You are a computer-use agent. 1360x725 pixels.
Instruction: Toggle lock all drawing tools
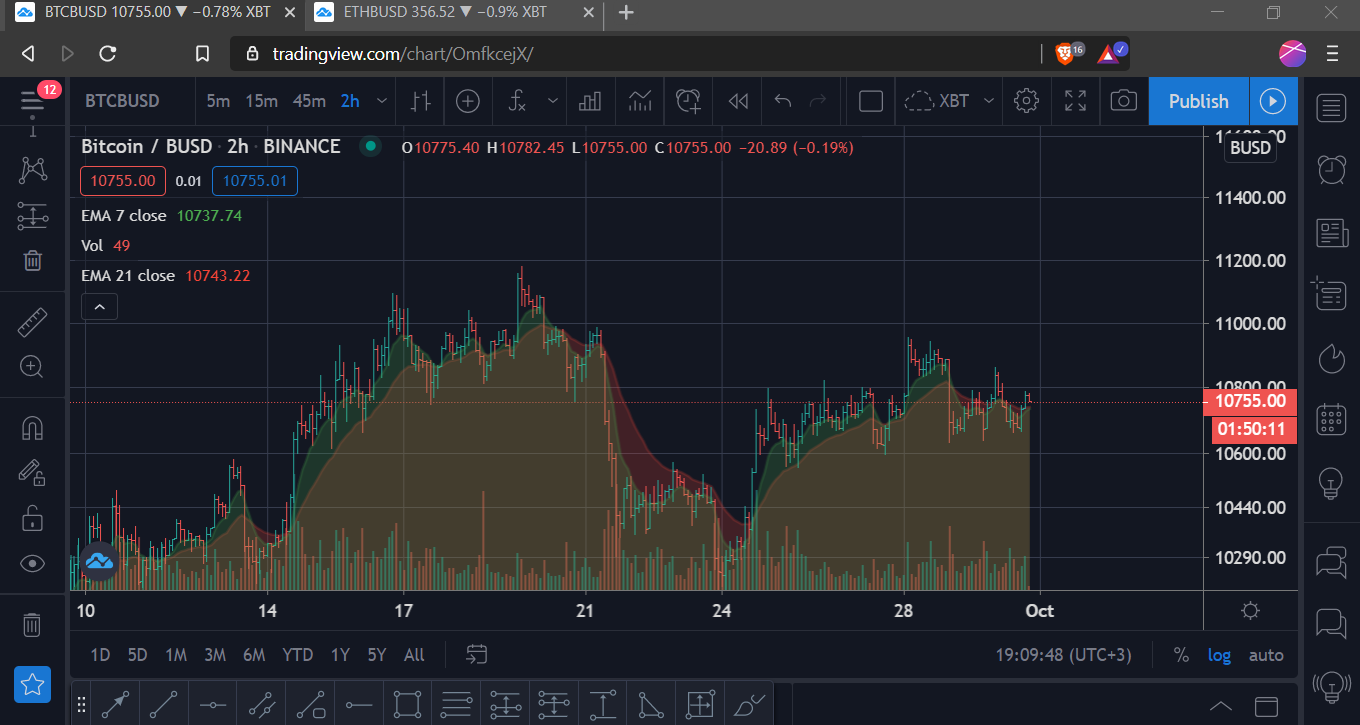[x=32, y=518]
